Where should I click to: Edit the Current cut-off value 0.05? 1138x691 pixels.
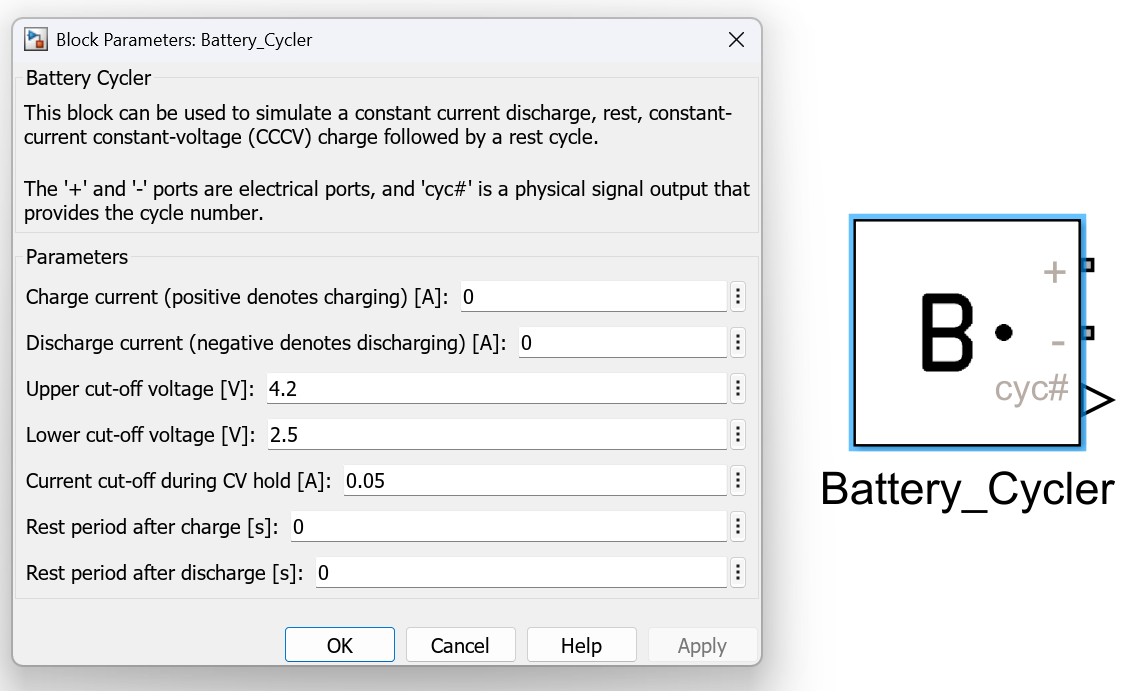pos(535,480)
